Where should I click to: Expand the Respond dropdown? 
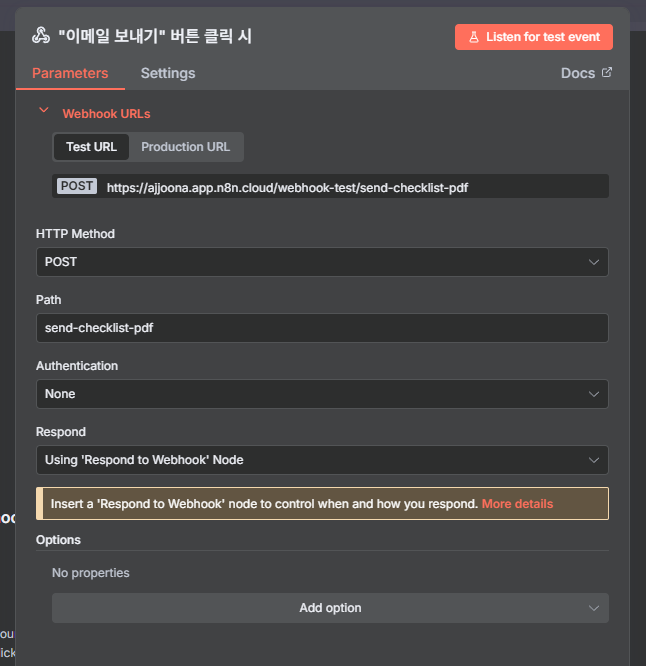coord(321,460)
